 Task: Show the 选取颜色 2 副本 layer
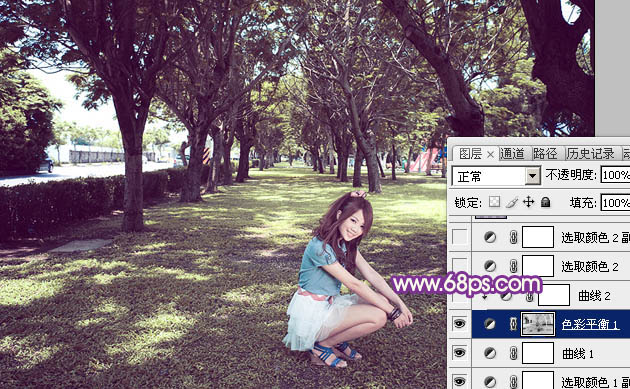click(460, 237)
